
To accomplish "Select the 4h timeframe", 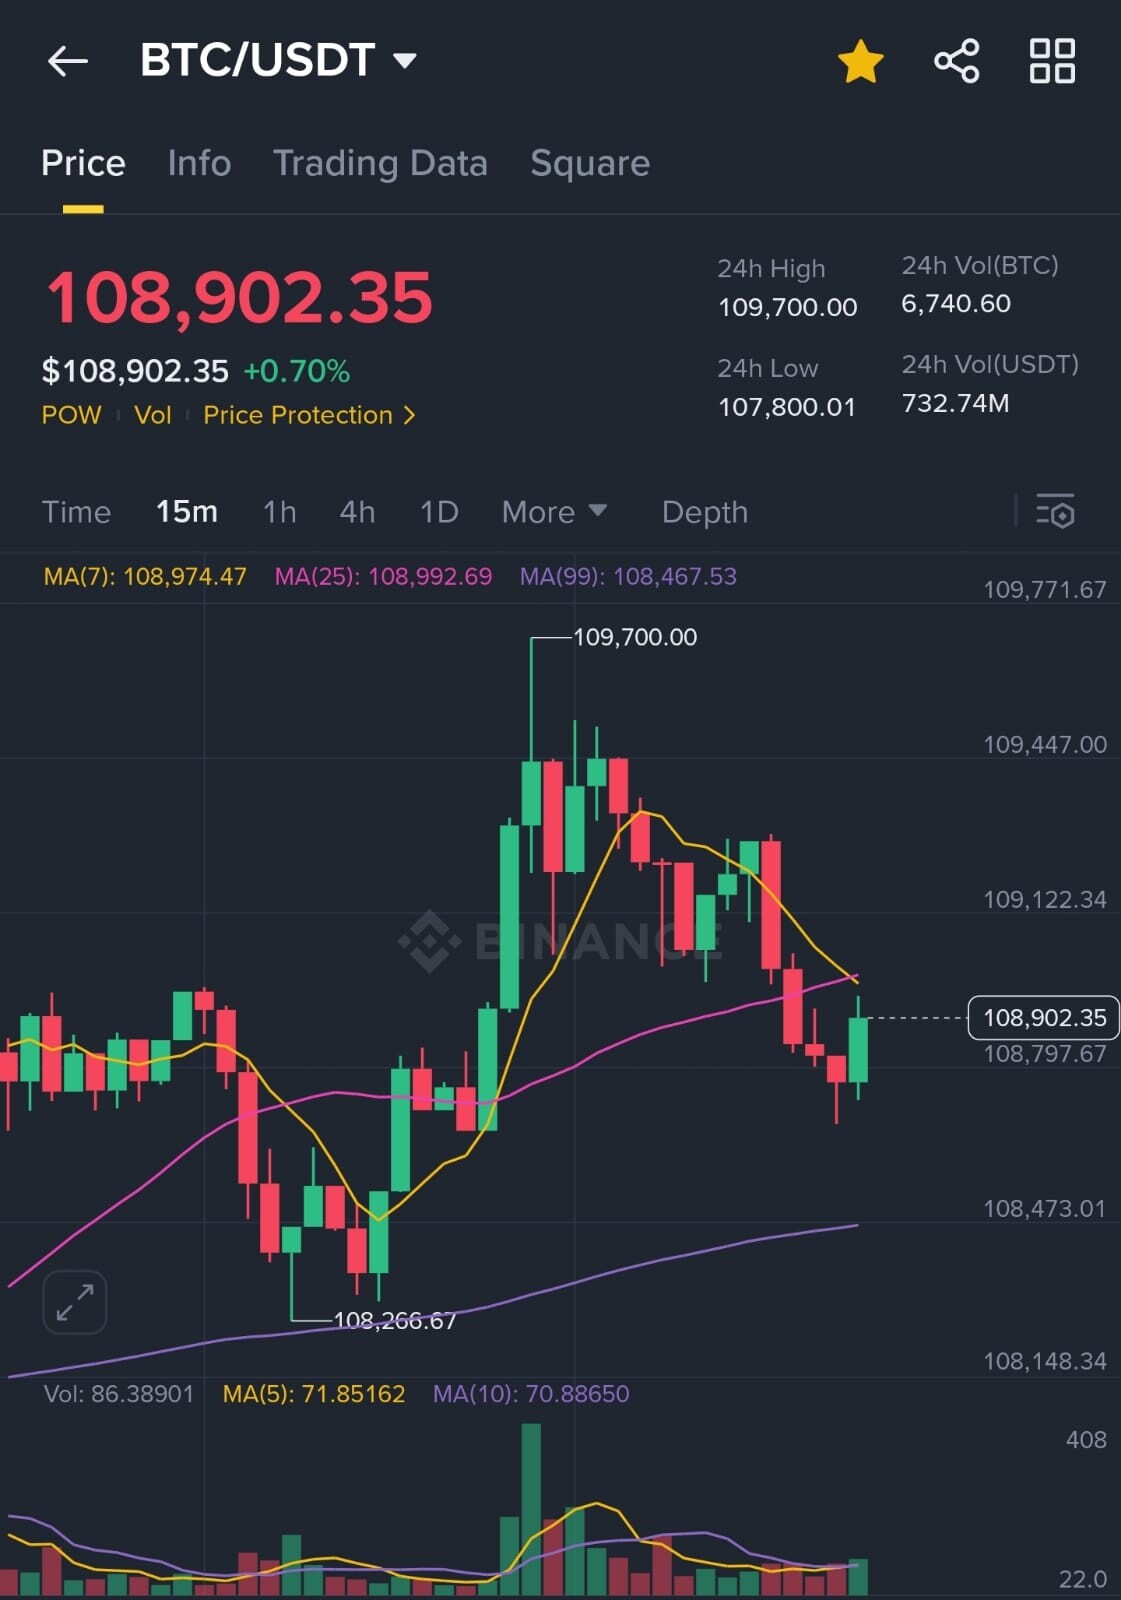I will [357, 512].
